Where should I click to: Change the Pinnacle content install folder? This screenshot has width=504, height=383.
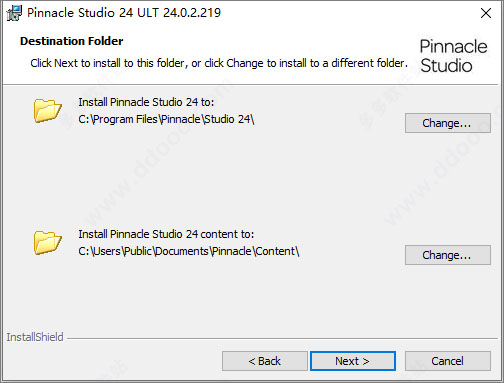[448, 255]
